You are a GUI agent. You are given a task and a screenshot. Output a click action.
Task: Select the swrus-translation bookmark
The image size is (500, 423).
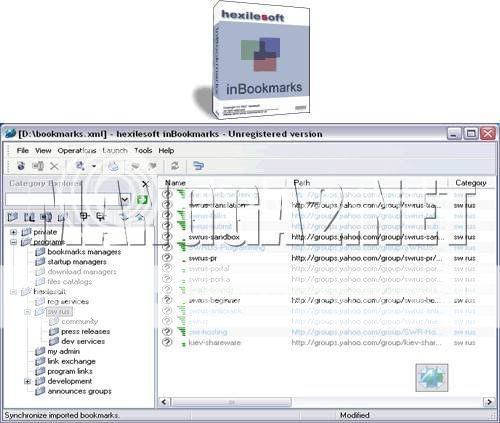tap(217, 205)
